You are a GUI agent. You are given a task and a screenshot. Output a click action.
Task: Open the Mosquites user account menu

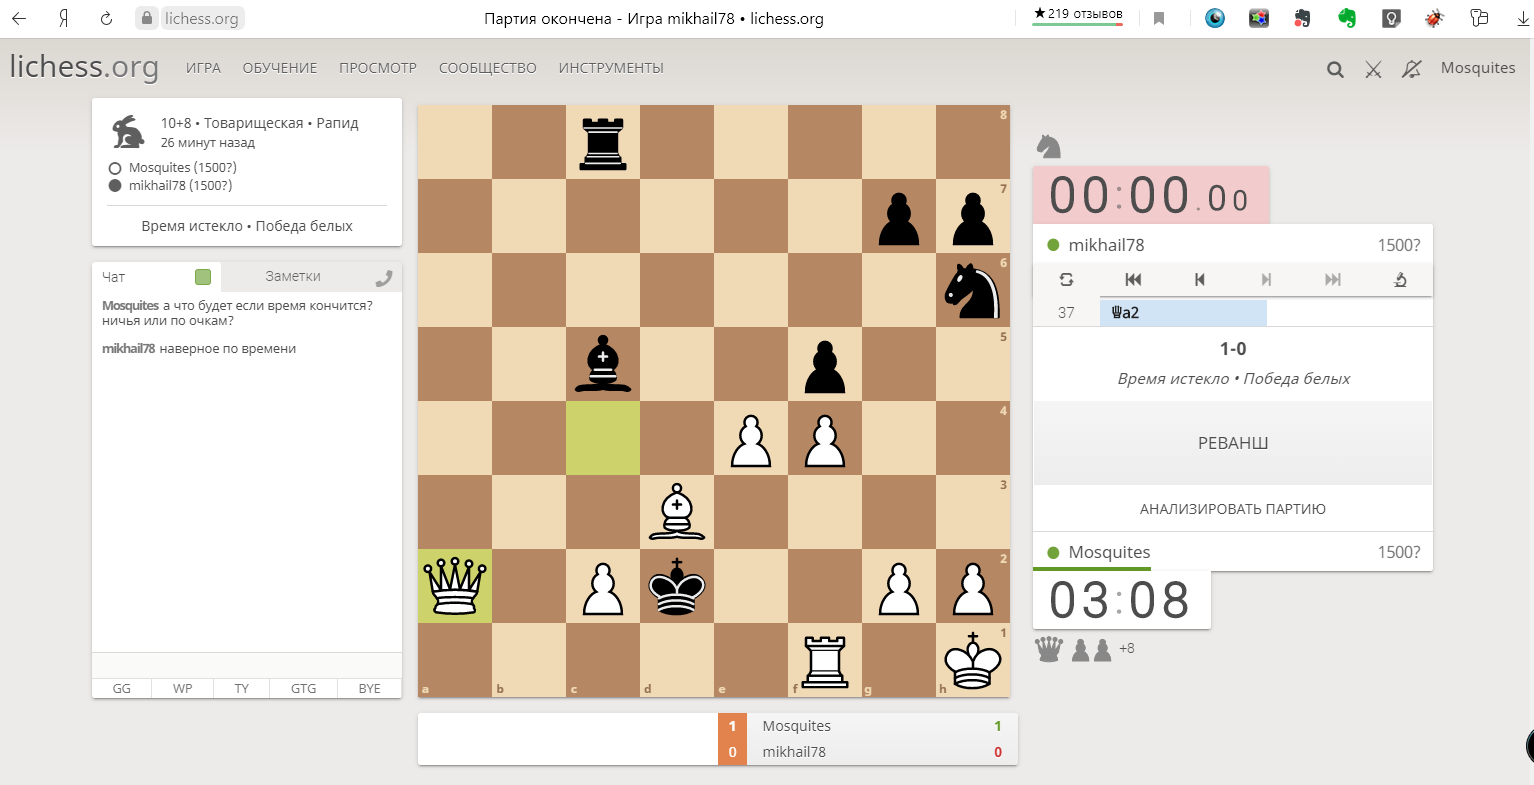coord(1478,68)
